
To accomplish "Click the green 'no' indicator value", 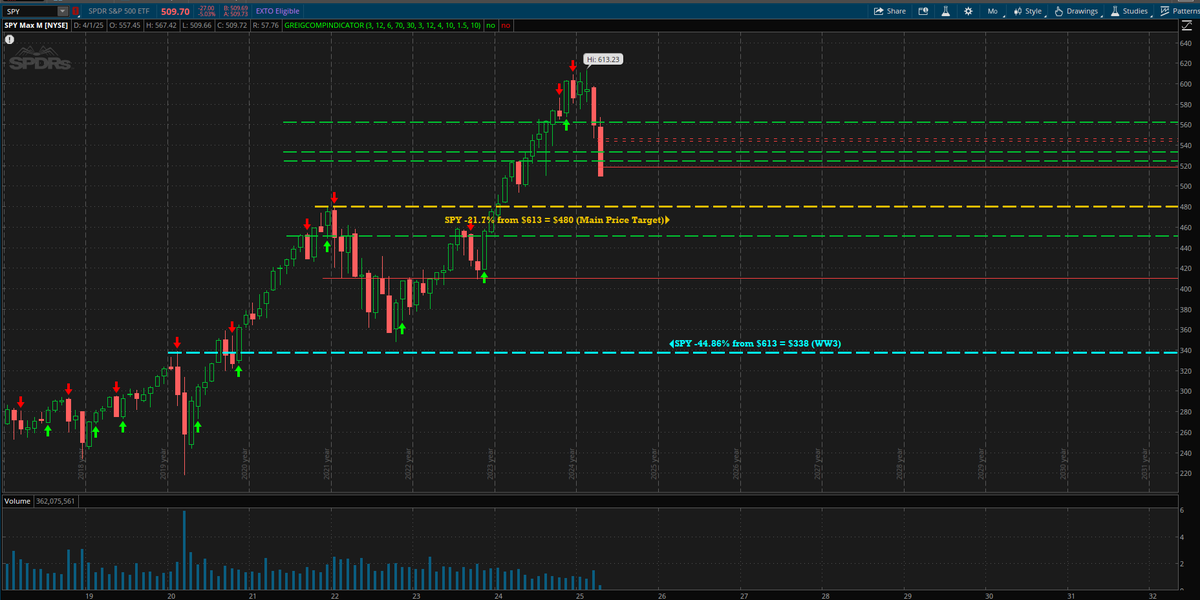I will click(x=490, y=25).
